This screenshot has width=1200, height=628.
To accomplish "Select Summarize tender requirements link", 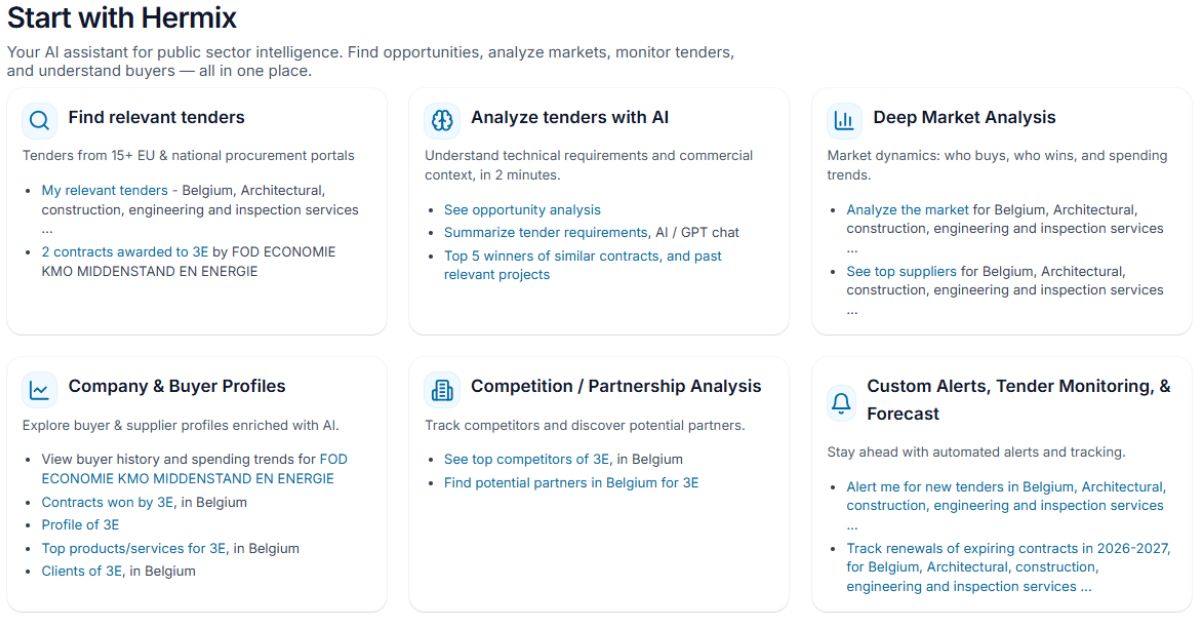I will click(x=546, y=232).
